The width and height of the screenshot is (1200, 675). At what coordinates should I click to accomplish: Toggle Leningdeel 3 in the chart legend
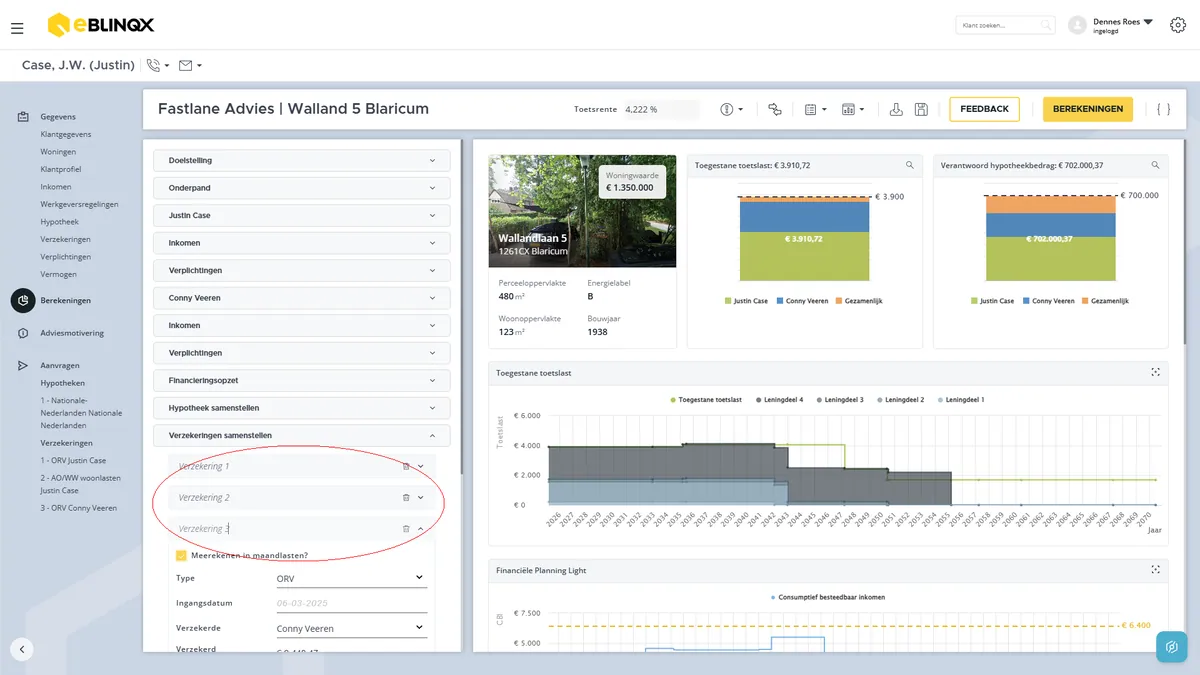pos(840,399)
